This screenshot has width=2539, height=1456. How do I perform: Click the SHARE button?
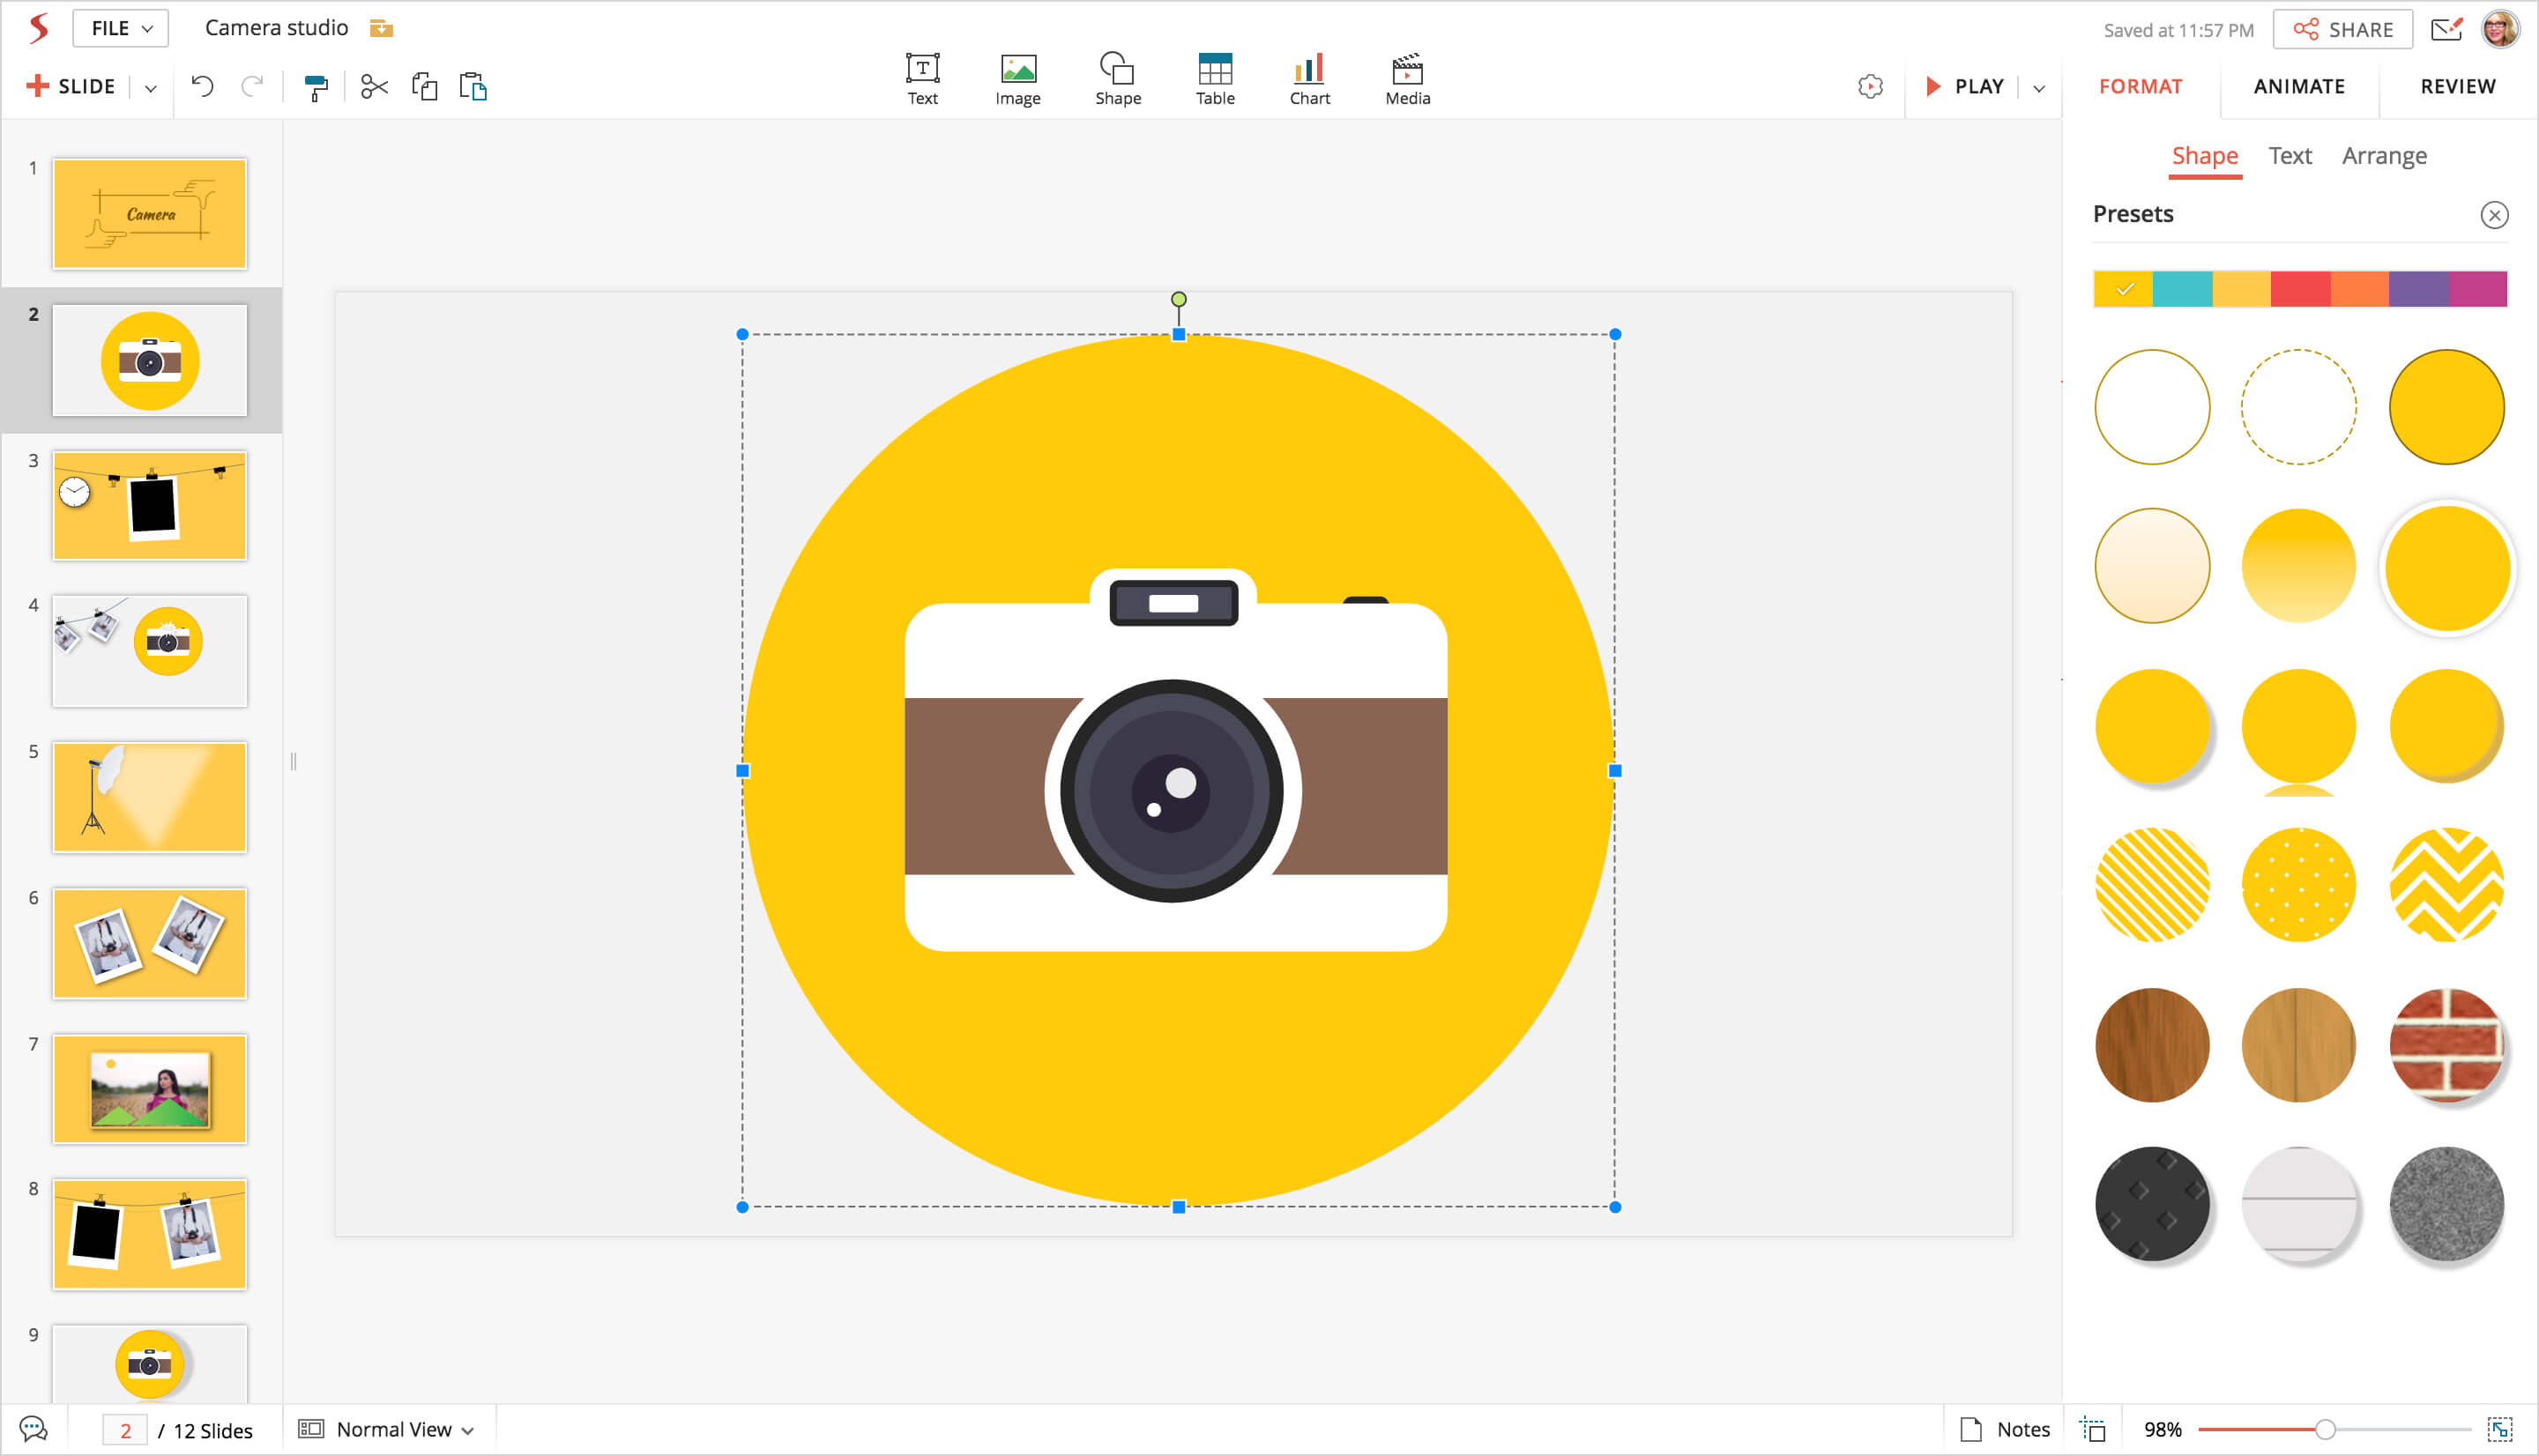point(2342,30)
